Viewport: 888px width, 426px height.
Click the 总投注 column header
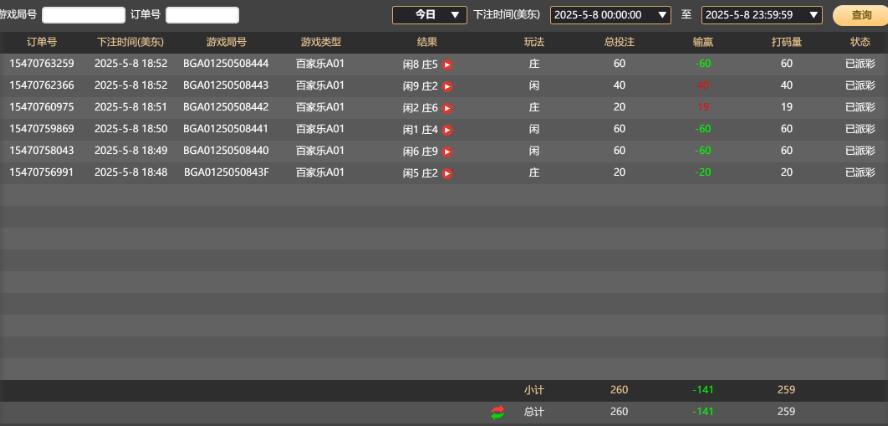(x=619, y=42)
